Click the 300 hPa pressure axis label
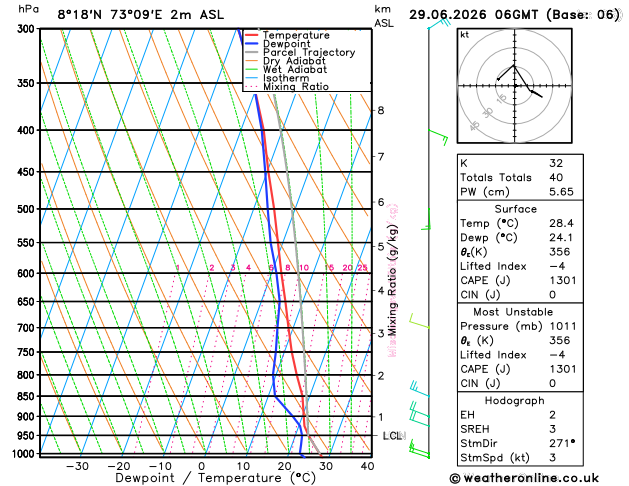 28,29
